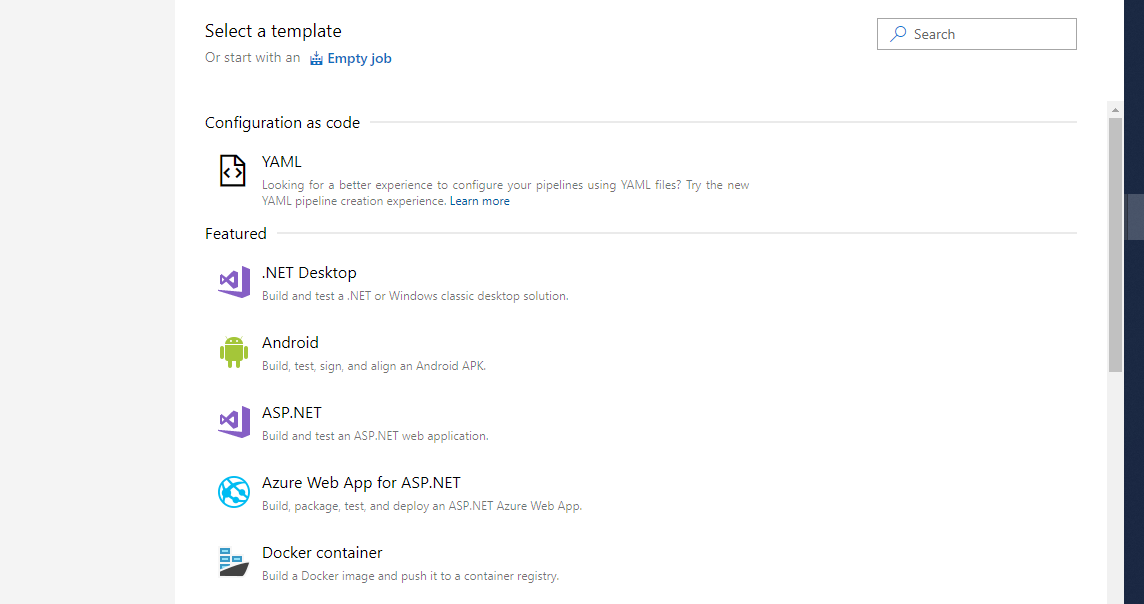This screenshot has width=1144, height=604.
Task: Select the YAML template title
Action: tap(282, 162)
